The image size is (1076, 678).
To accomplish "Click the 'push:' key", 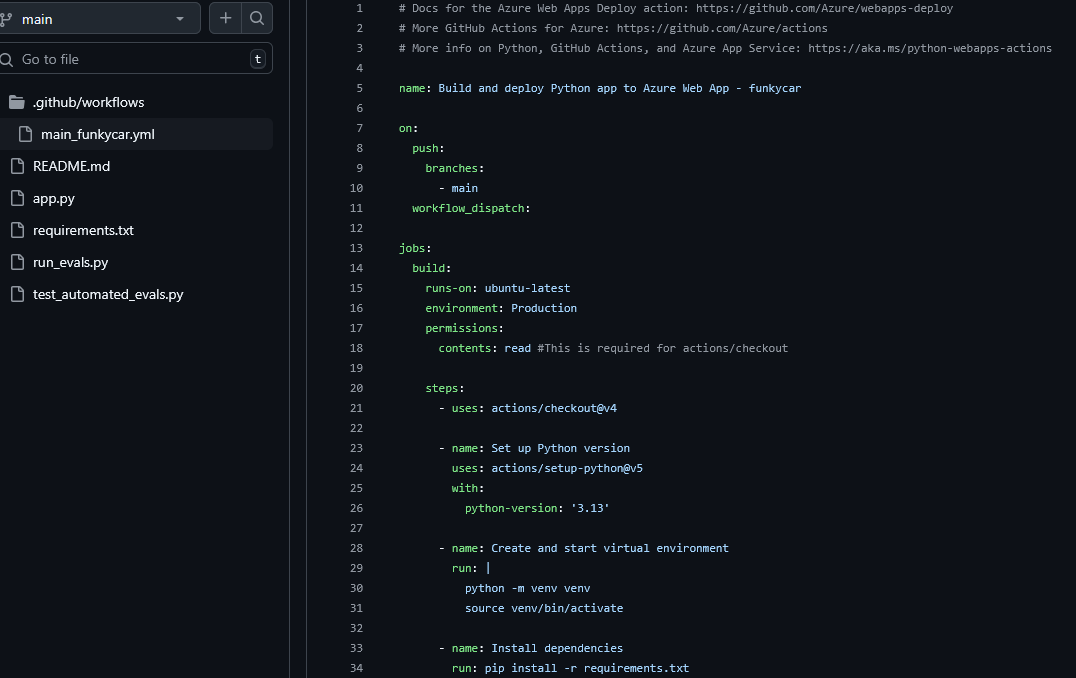I will [x=428, y=148].
